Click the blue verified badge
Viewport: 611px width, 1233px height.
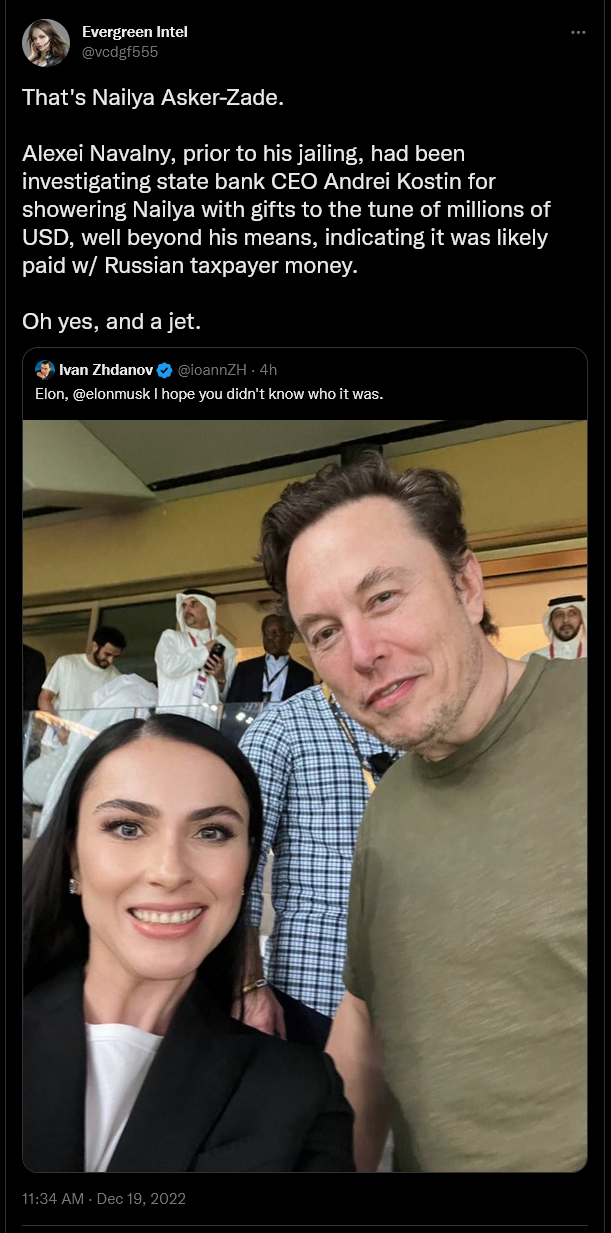[x=165, y=369]
